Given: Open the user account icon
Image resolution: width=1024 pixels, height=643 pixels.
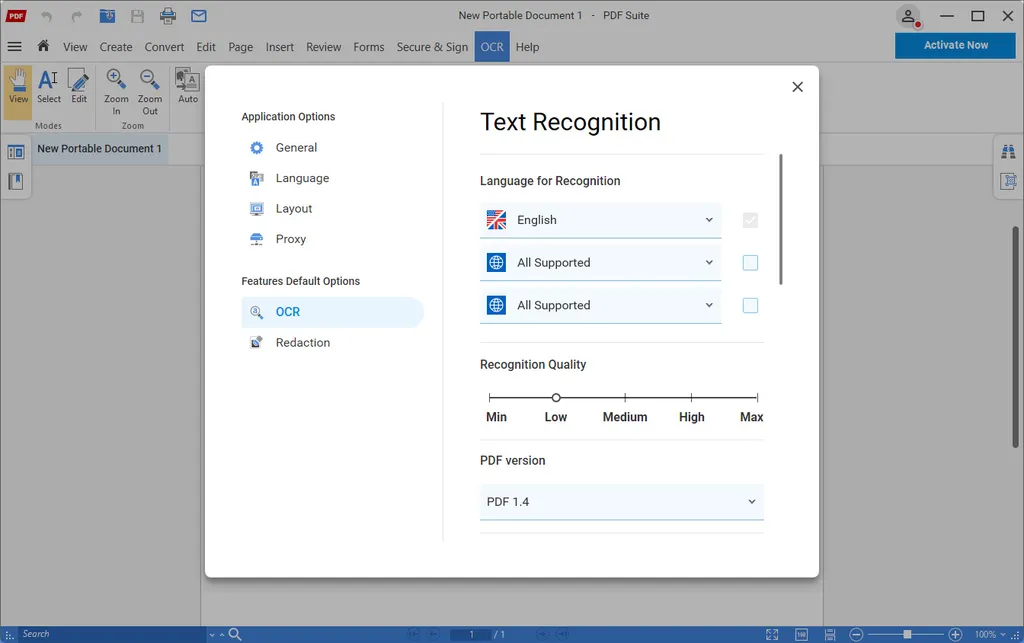Looking at the screenshot, I should (908, 16).
